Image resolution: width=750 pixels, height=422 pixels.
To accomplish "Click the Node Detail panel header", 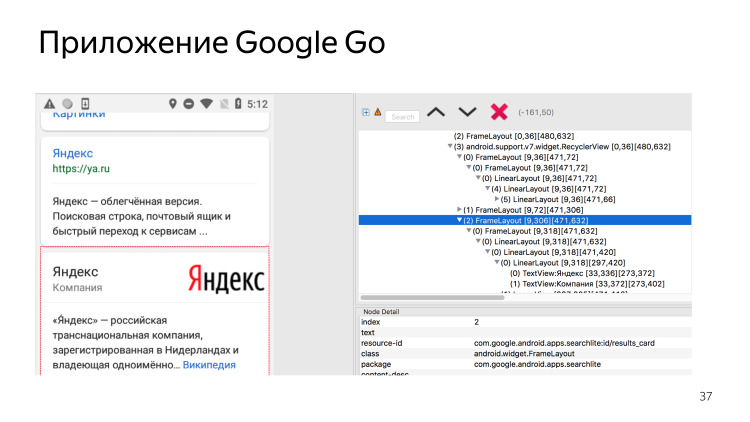I will [x=525, y=311].
